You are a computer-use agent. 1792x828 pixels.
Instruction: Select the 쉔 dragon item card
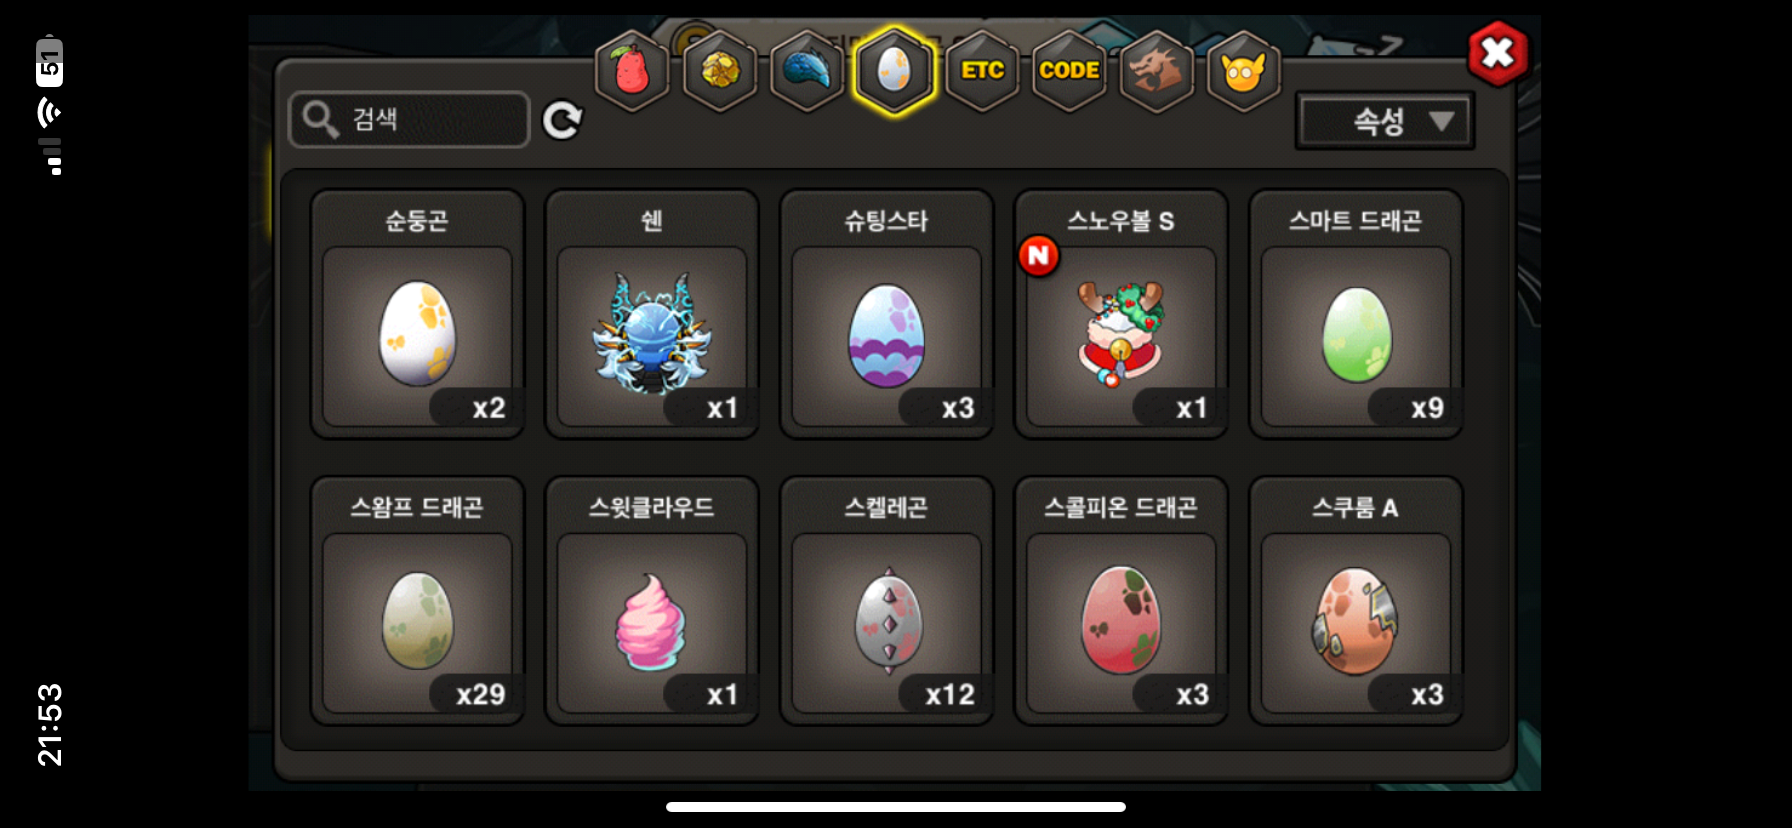[x=652, y=314]
